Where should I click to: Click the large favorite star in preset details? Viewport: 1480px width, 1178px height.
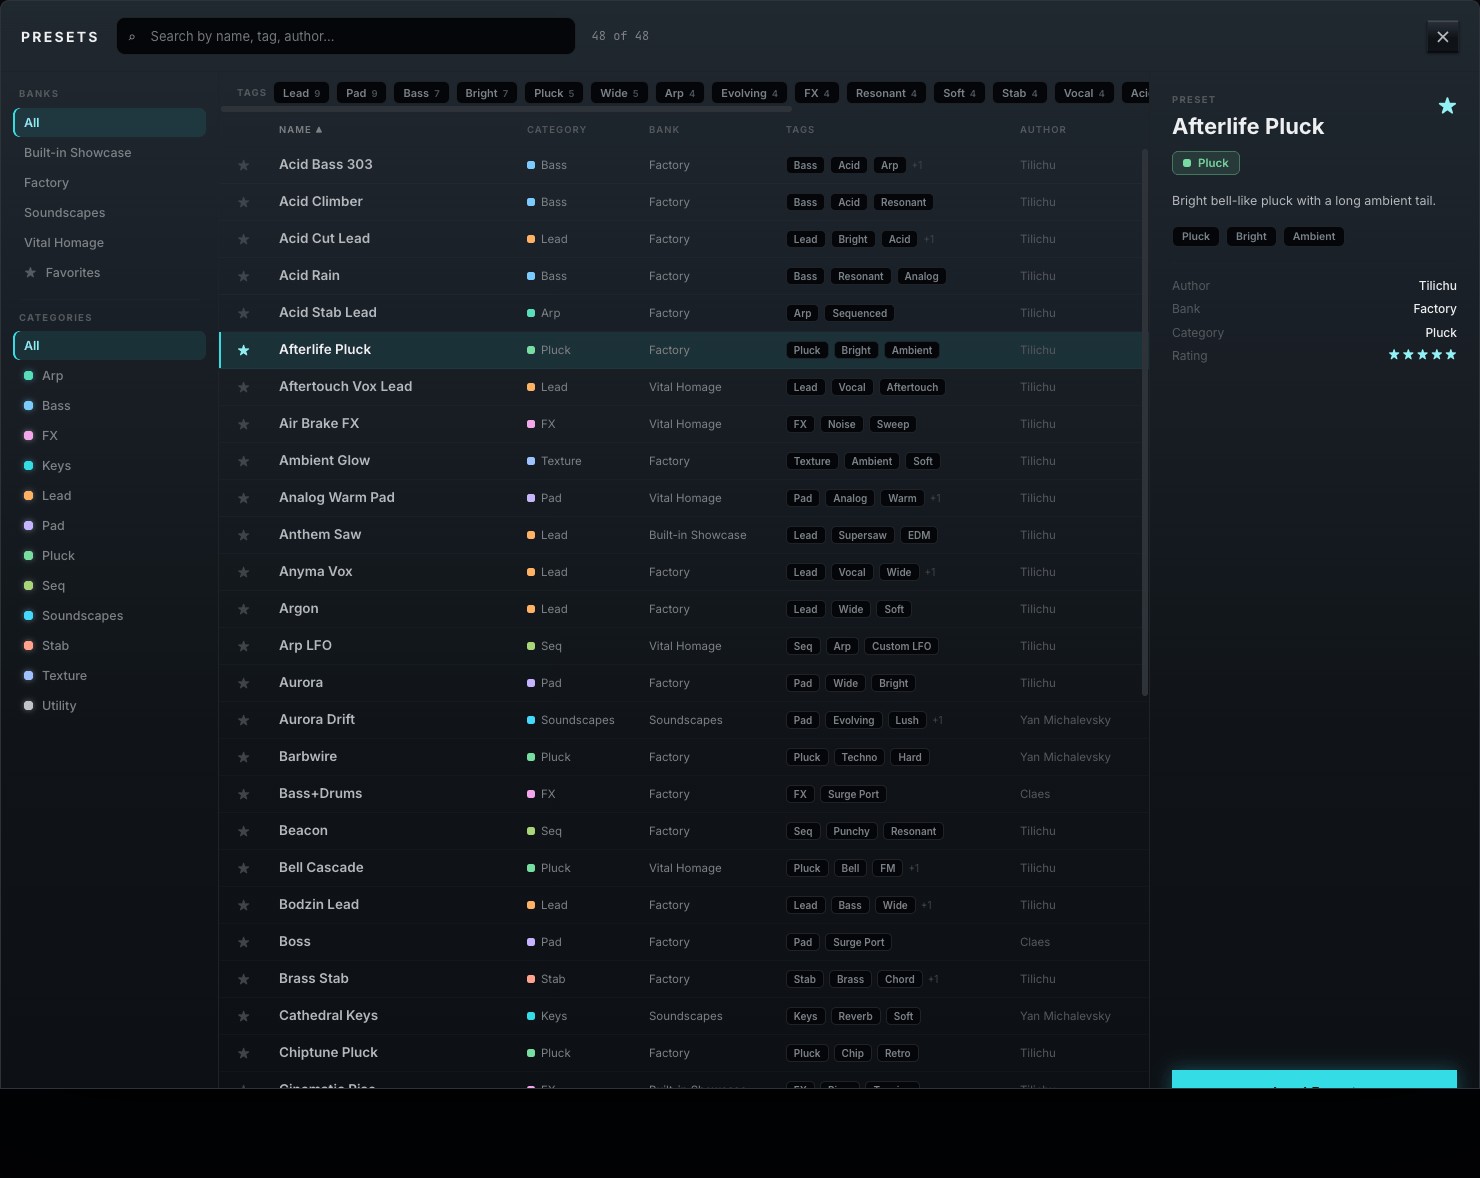[x=1447, y=106]
